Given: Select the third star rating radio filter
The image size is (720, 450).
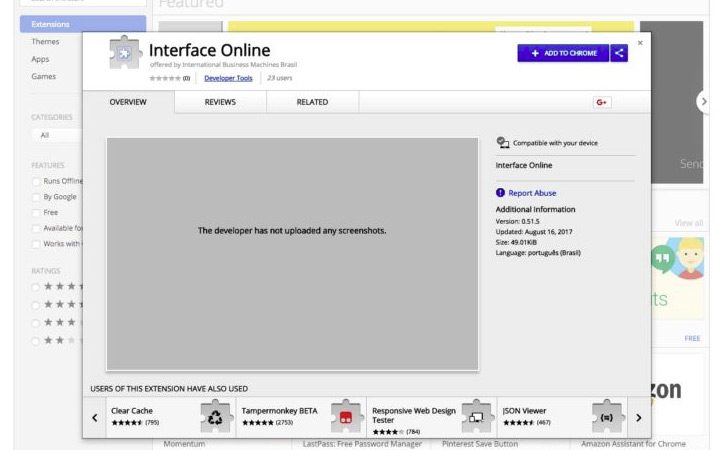Looking at the screenshot, I should 35,323.
